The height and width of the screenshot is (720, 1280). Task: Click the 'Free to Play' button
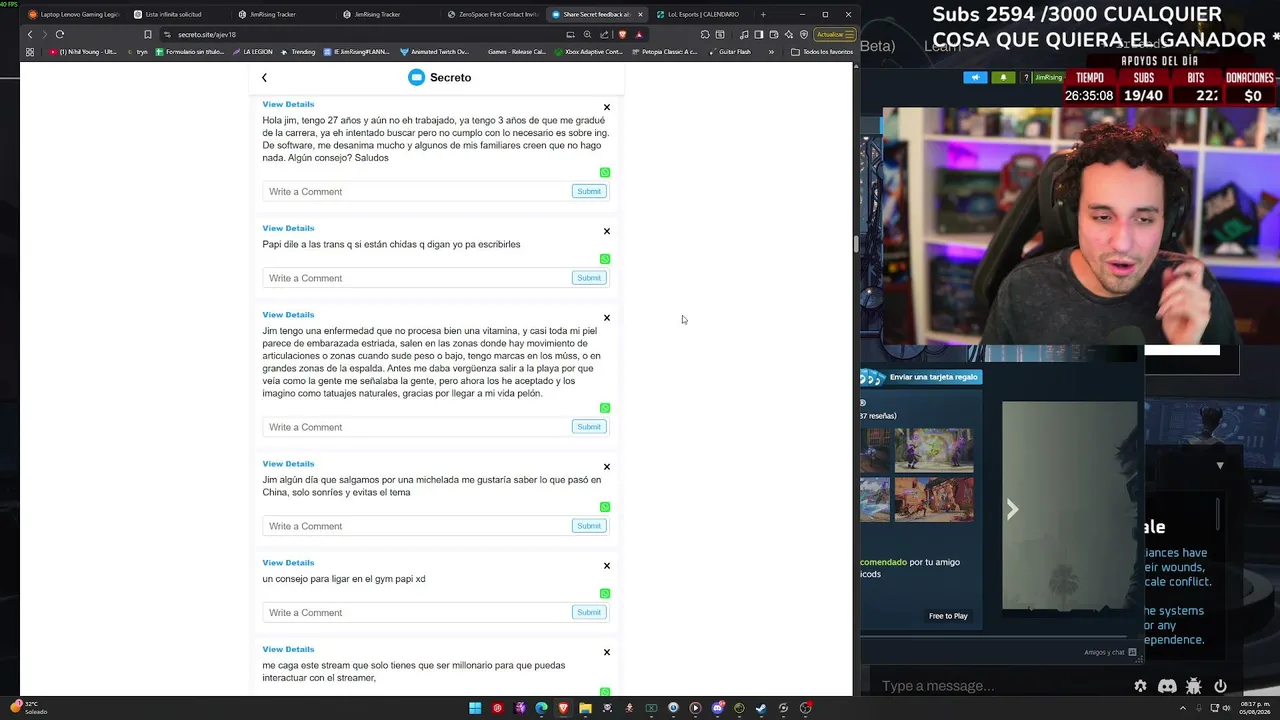[x=948, y=616]
